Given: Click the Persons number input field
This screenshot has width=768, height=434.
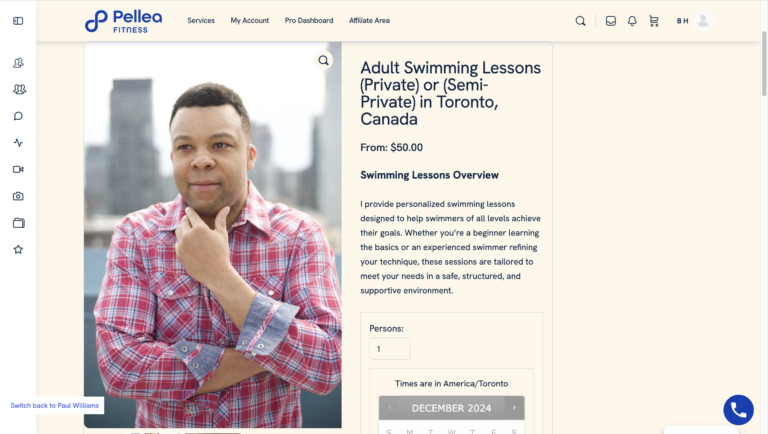Looking at the screenshot, I should pos(390,349).
